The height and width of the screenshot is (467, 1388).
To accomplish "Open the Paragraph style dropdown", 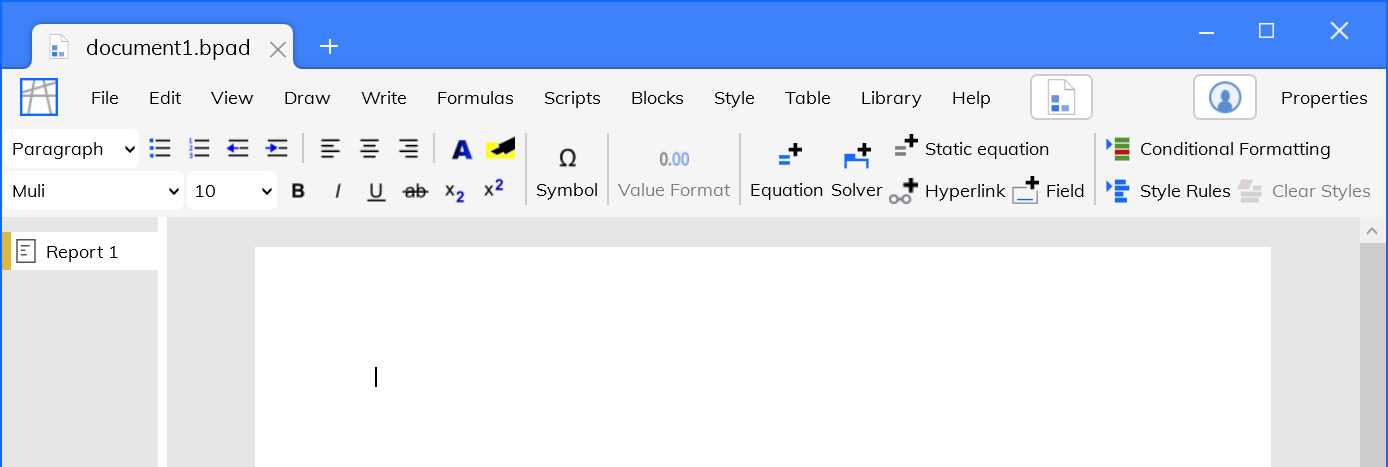I will click(x=72, y=149).
